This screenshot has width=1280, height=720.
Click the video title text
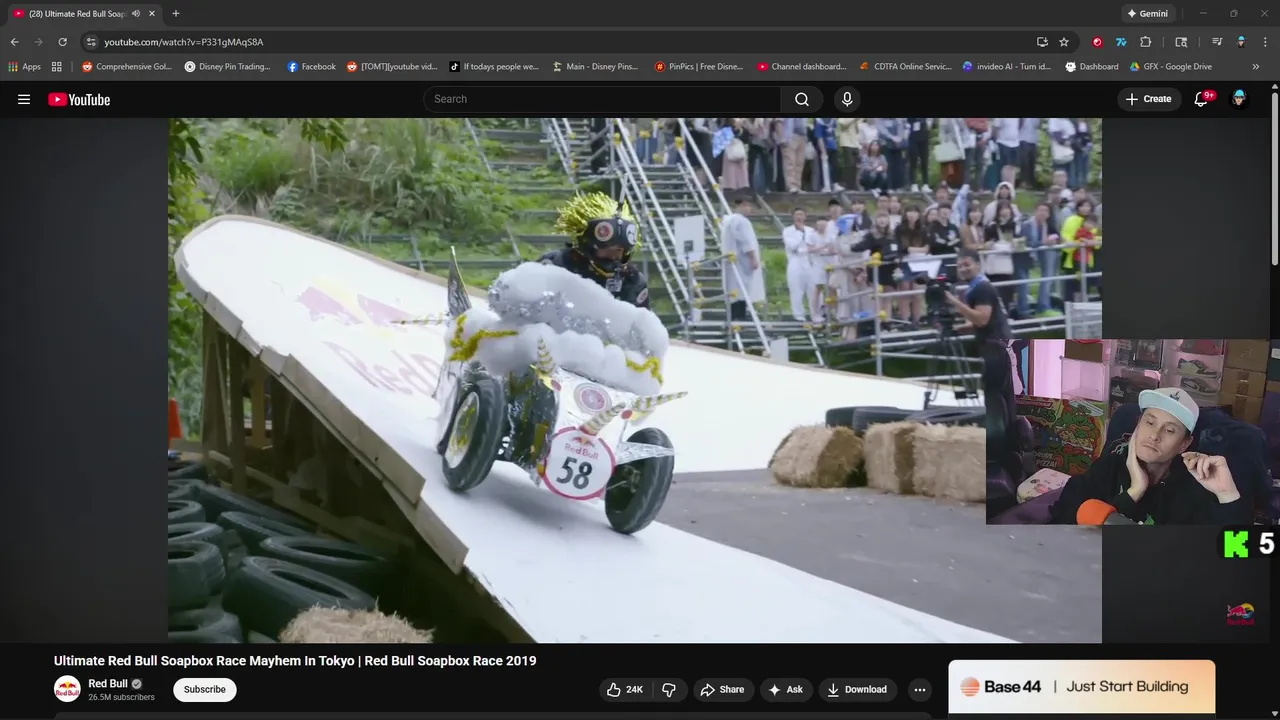click(295, 661)
